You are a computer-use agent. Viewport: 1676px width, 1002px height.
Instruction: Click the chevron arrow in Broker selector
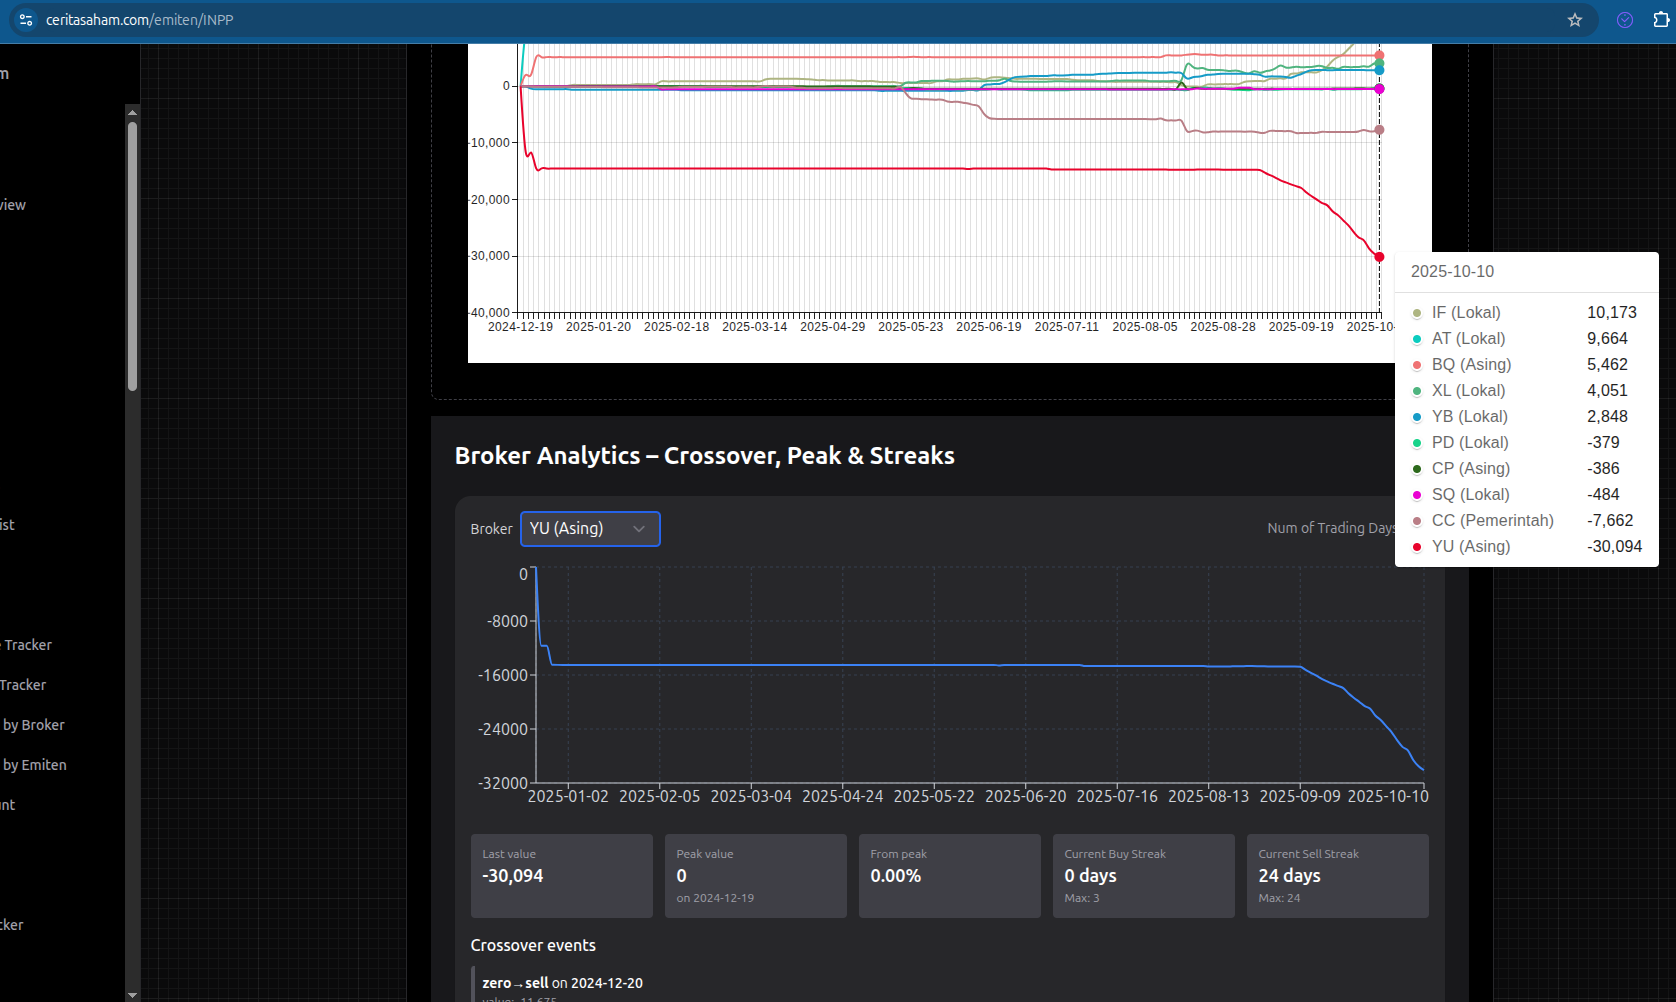pos(639,529)
